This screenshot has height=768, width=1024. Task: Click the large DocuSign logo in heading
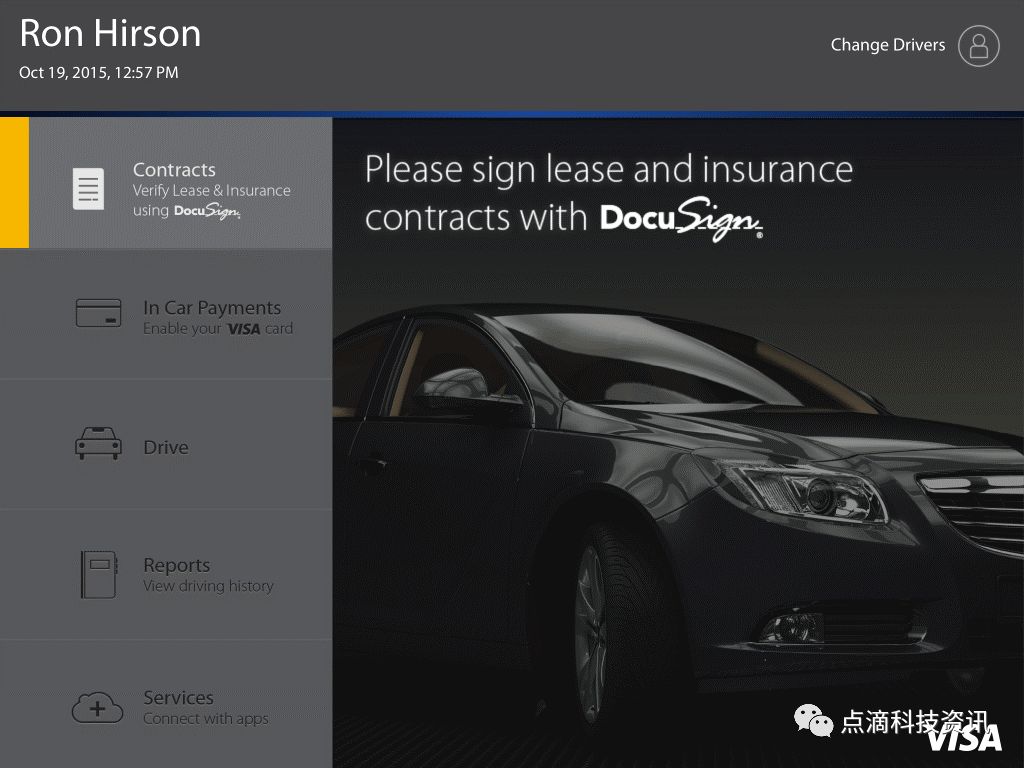coord(681,219)
